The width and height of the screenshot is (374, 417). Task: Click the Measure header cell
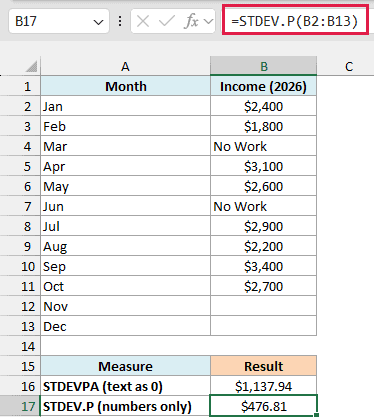click(x=125, y=366)
